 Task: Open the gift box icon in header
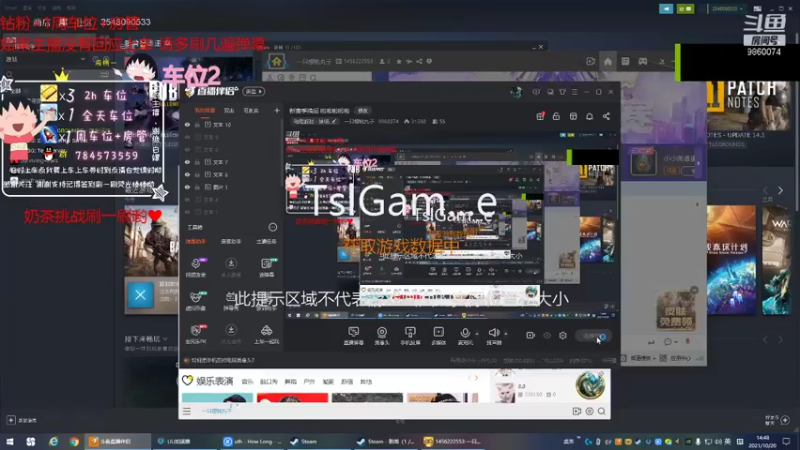pos(540,116)
